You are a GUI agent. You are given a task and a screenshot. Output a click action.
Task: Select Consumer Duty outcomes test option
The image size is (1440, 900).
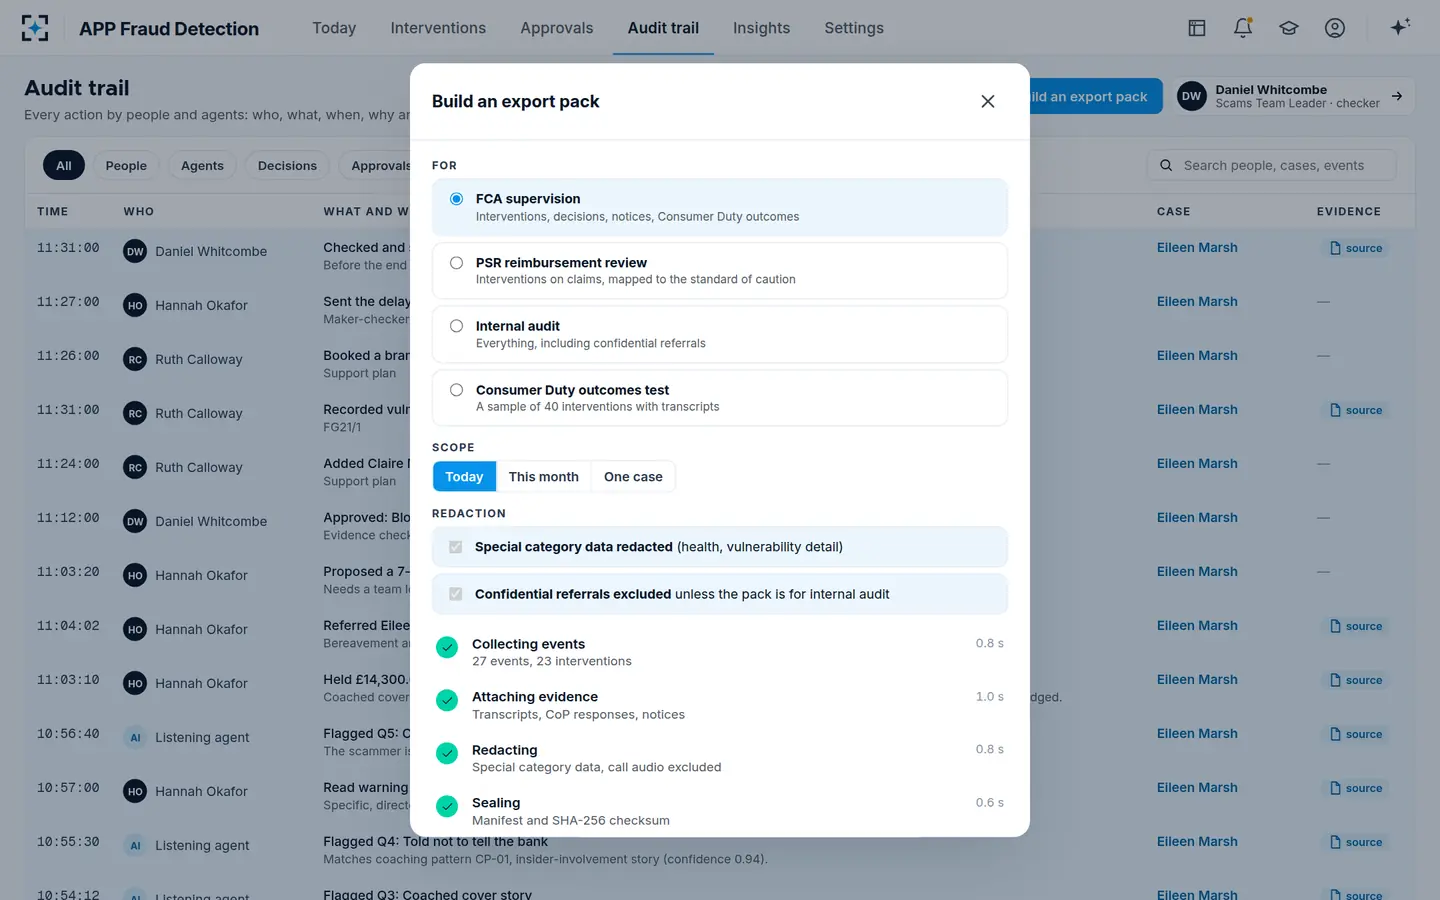pos(720,398)
